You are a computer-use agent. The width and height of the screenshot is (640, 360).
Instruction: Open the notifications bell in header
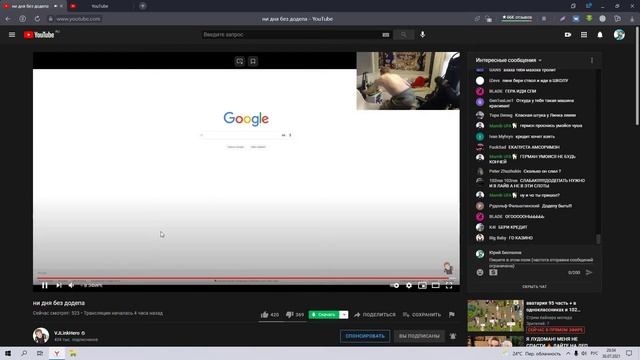pos(600,35)
